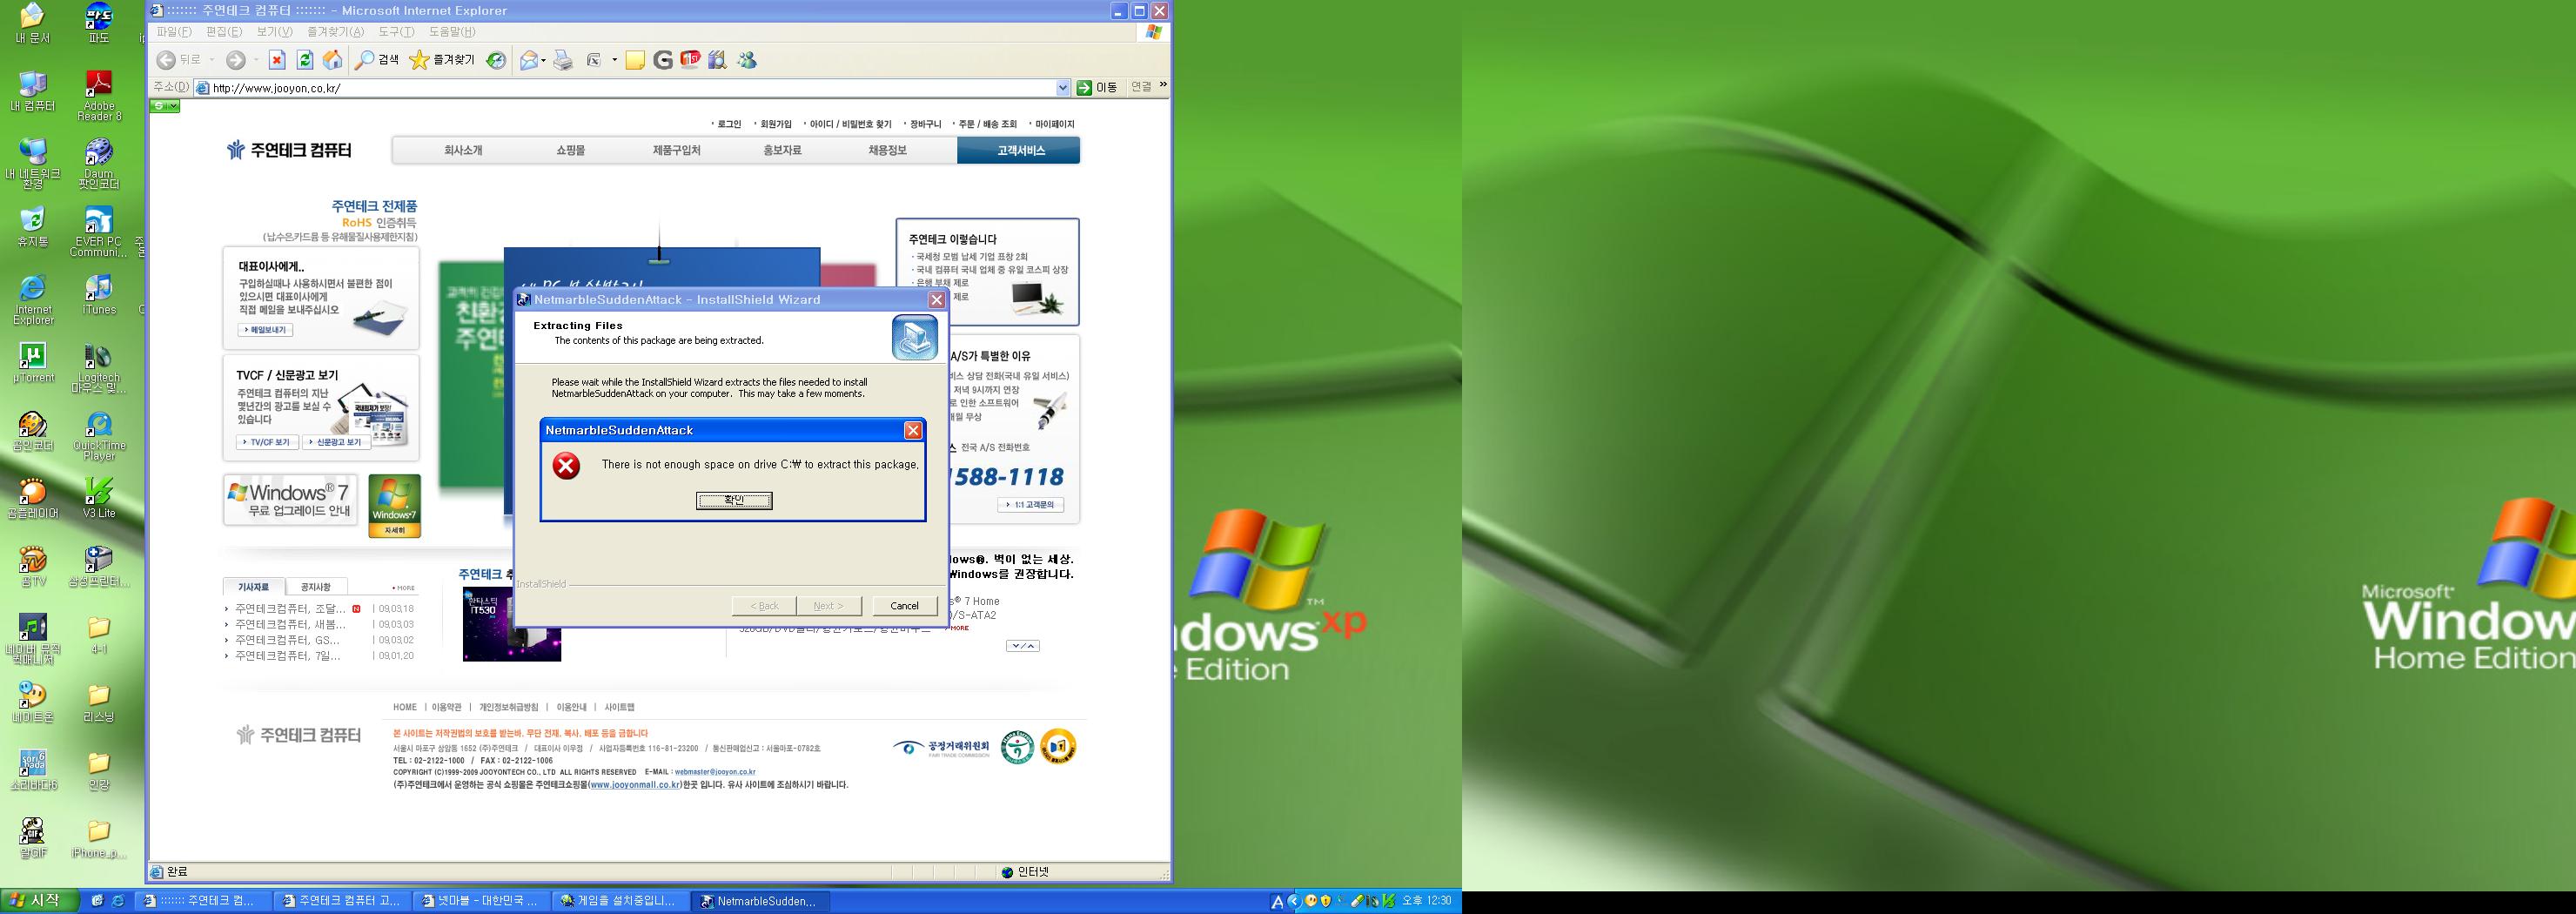Click the Home page icon
This screenshot has width=2576, height=914.
[332, 60]
